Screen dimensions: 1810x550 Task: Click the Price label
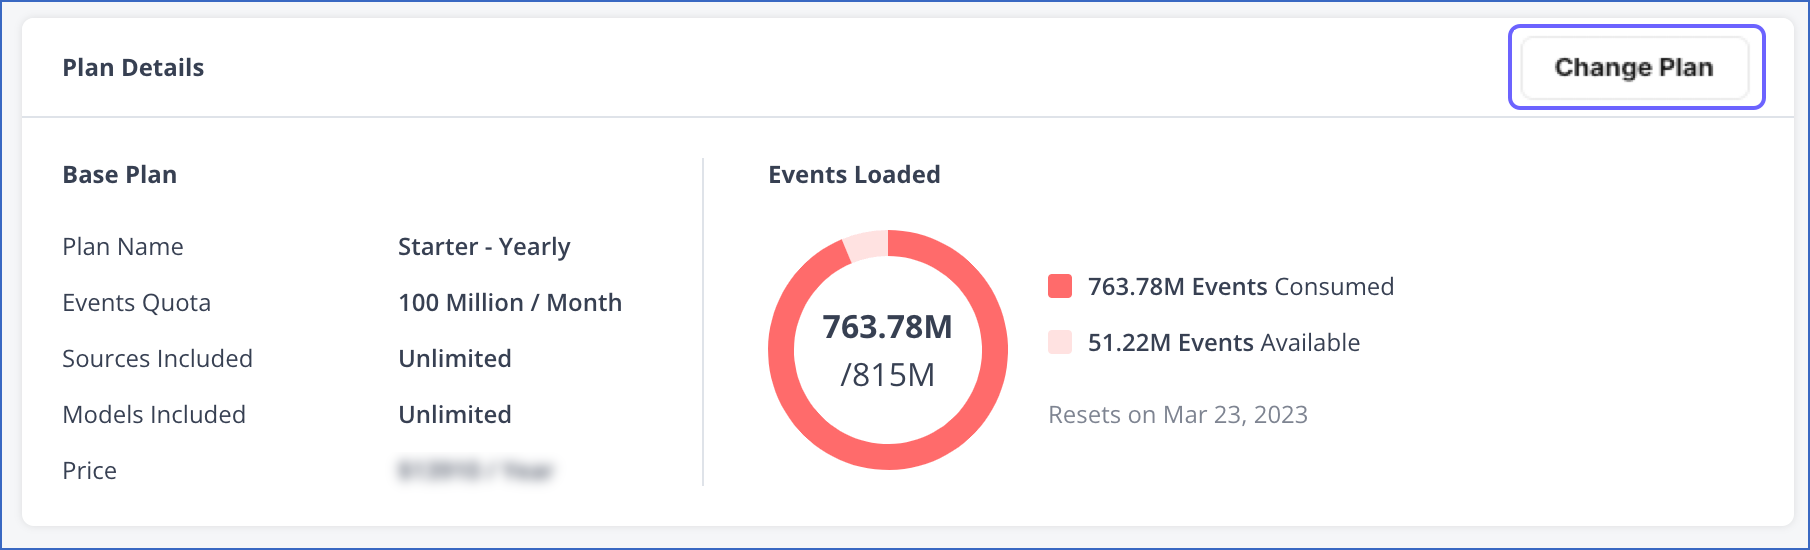89,470
